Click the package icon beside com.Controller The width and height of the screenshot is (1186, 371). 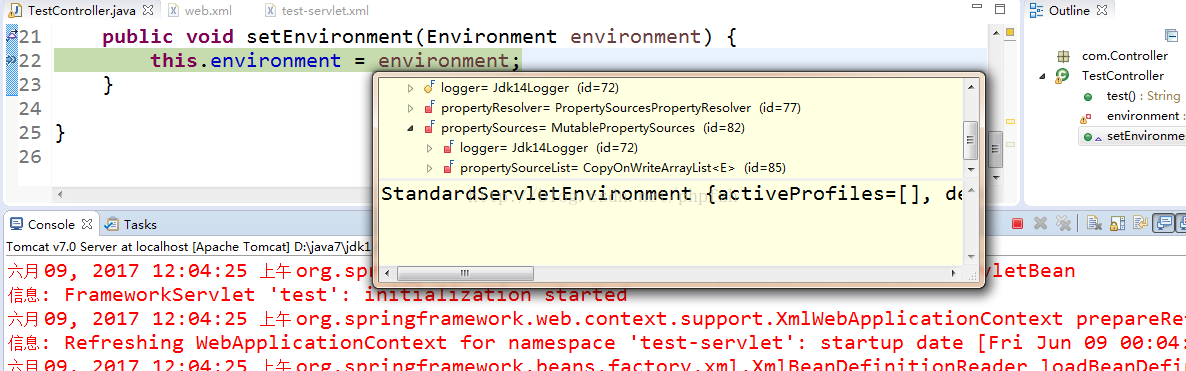1063,56
